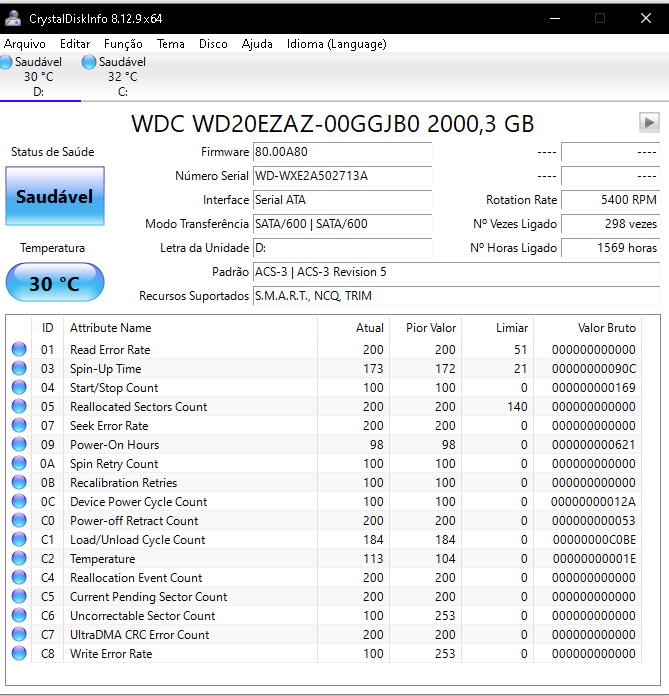Click status orb for Seek Error Rate
The height and width of the screenshot is (696, 669).
pos(19,425)
